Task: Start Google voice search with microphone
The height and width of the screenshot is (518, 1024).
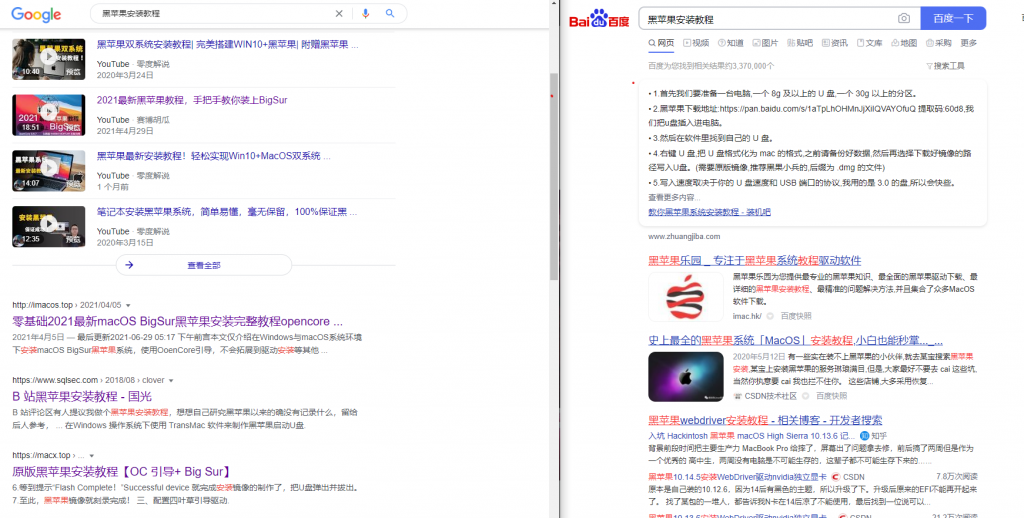Action: coord(366,14)
